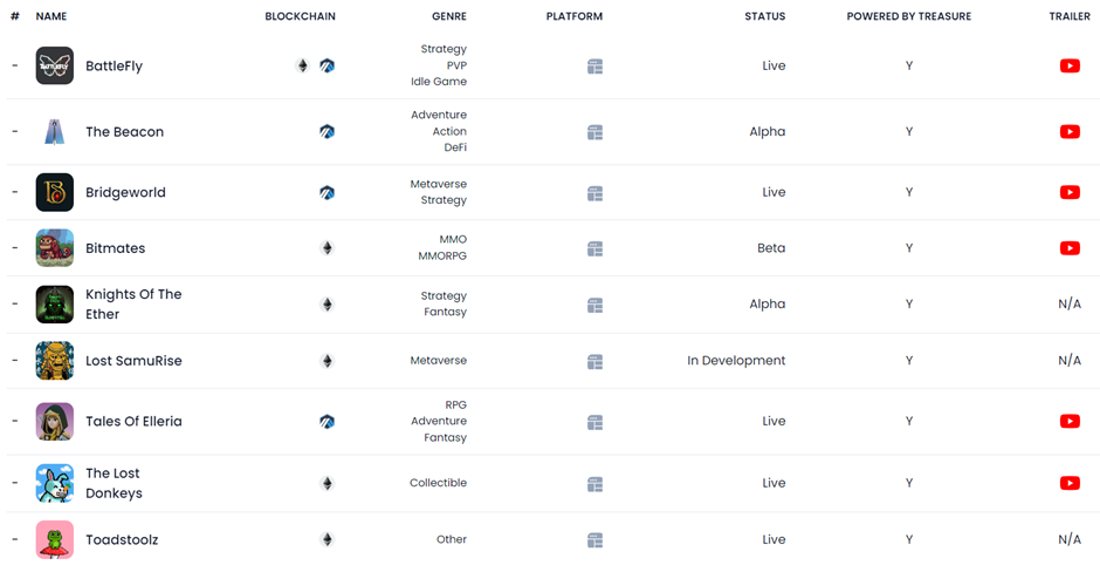
Task: Watch The Lost Donkeys trailer
Action: (1069, 483)
